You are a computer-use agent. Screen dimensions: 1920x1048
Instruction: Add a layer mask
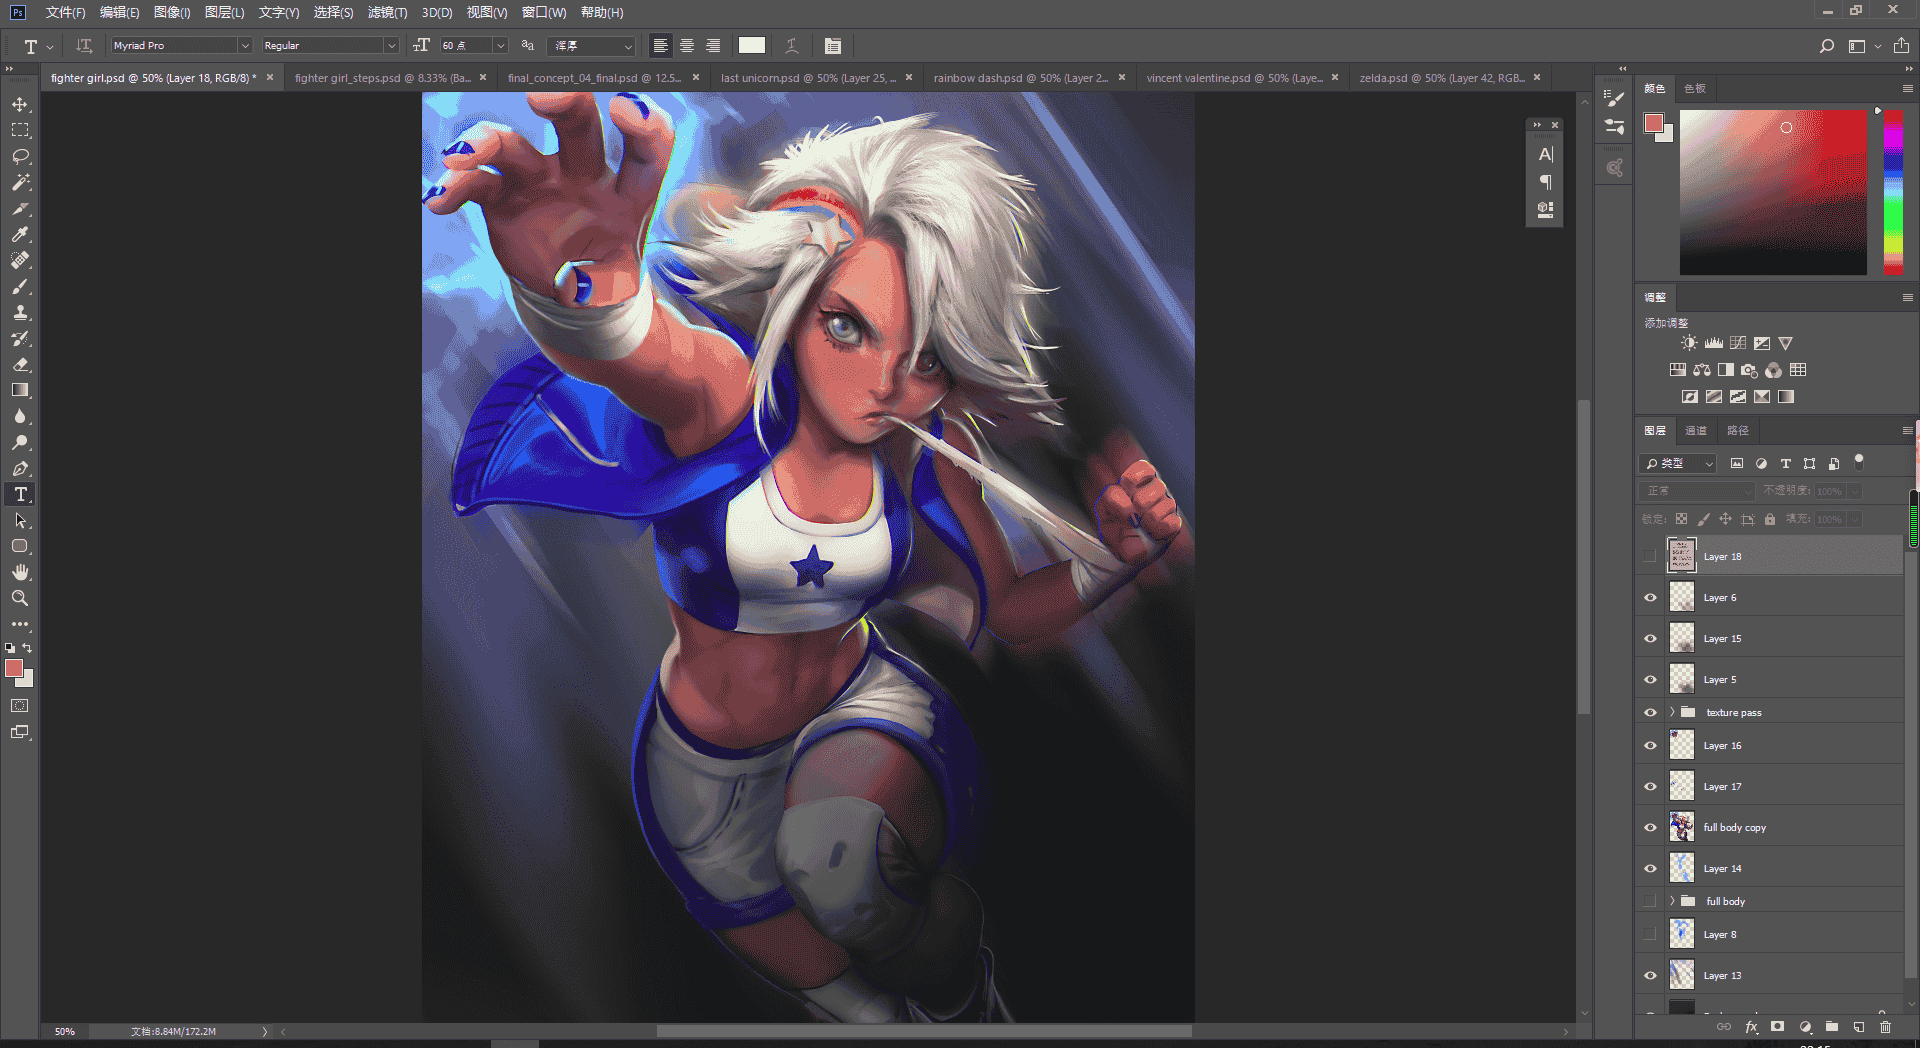click(x=1777, y=1027)
